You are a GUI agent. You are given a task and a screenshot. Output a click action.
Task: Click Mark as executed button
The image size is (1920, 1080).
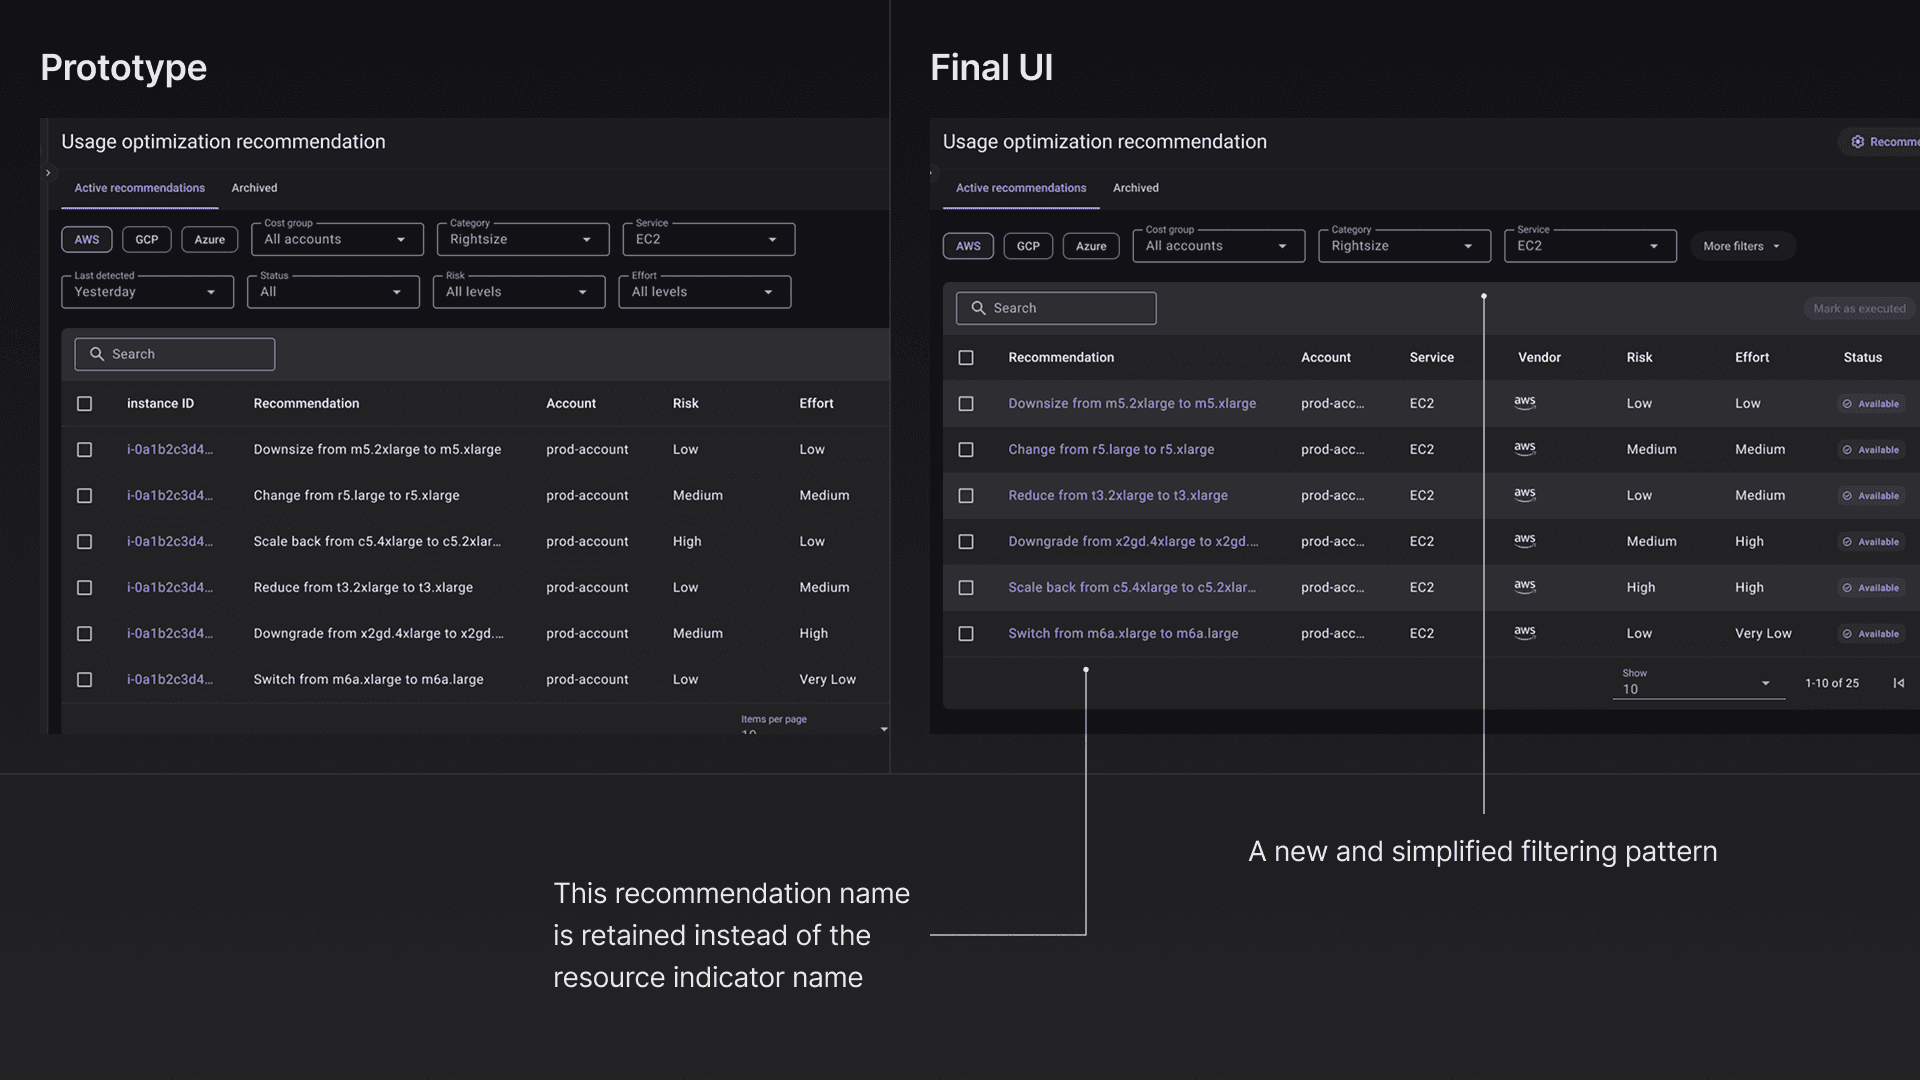tap(1859, 308)
